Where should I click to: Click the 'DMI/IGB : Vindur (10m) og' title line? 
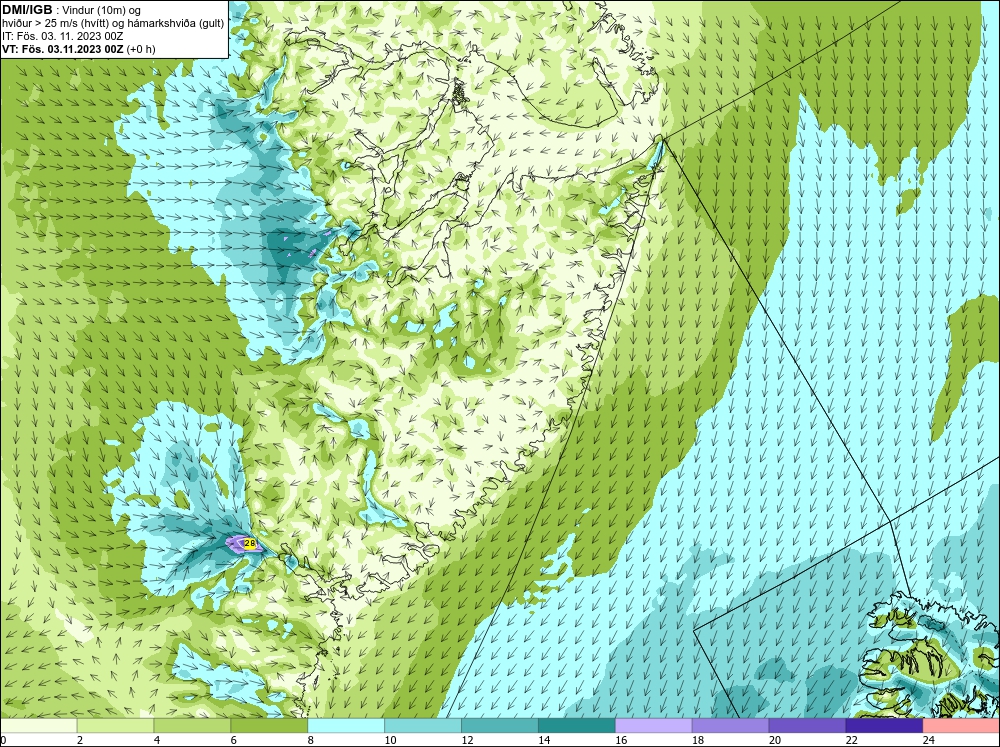(72, 10)
